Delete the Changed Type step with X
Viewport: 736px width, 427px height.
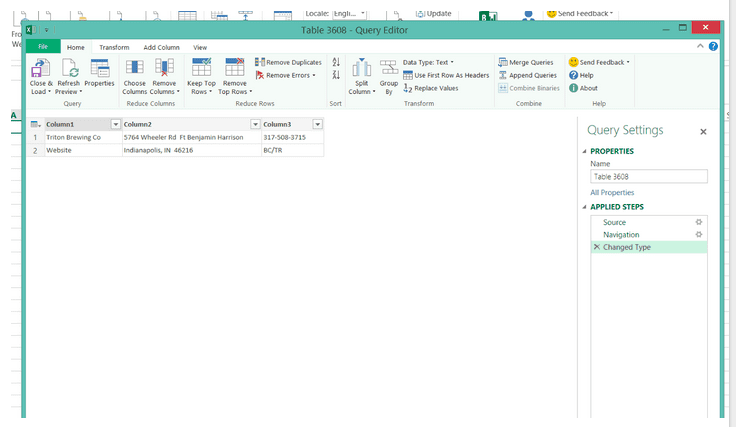pos(597,247)
